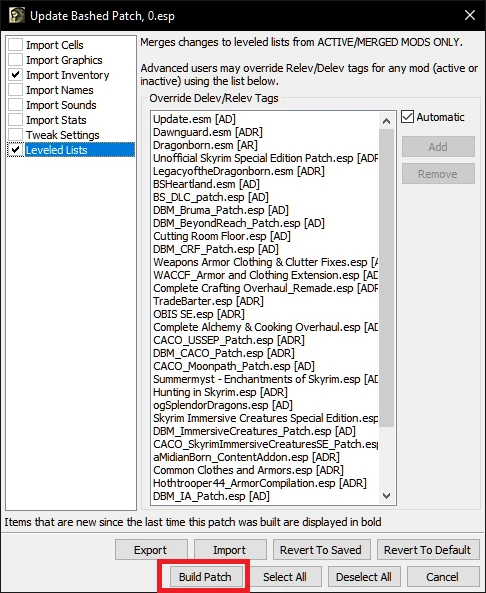This screenshot has height=593, width=486.
Task: Select Weapons Armor Clothing & Clutter Fixes.esp
Action: coord(266,262)
